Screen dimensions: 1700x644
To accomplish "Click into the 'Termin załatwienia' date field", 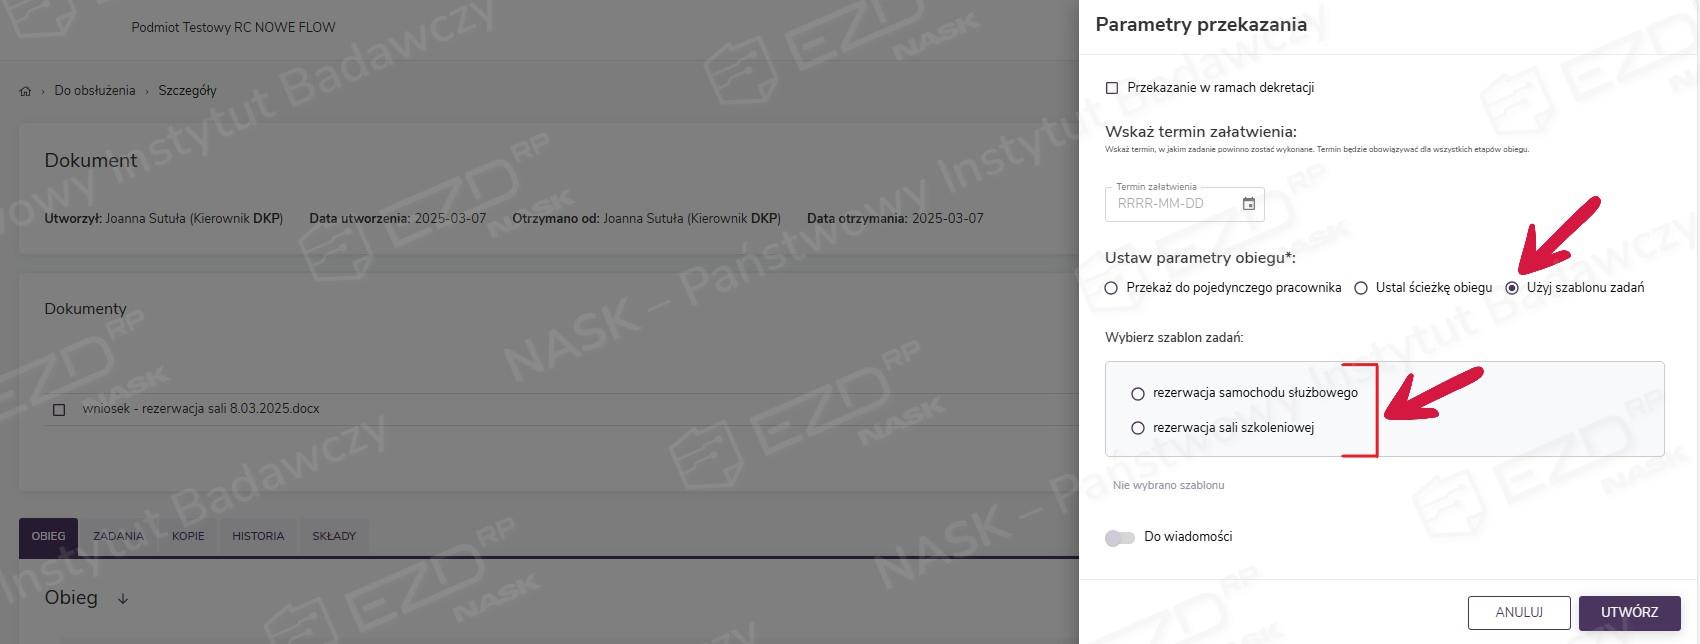I will 1172,204.
